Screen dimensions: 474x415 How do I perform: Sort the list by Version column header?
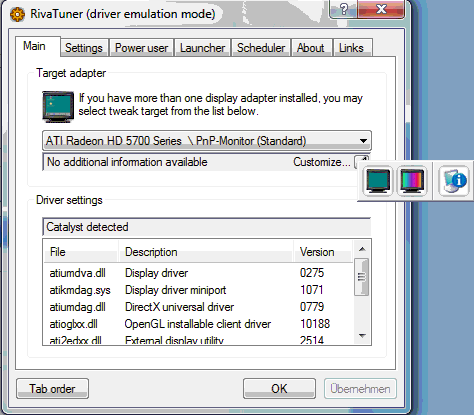pos(323,252)
